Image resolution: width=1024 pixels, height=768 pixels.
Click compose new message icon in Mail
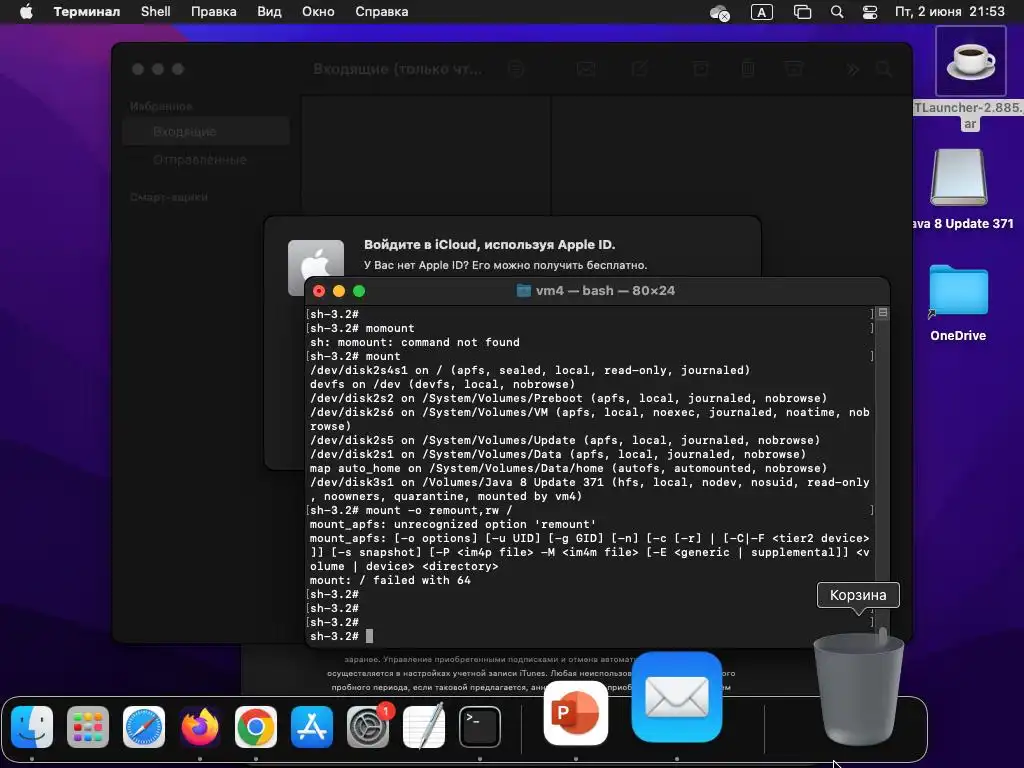[639, 69]
